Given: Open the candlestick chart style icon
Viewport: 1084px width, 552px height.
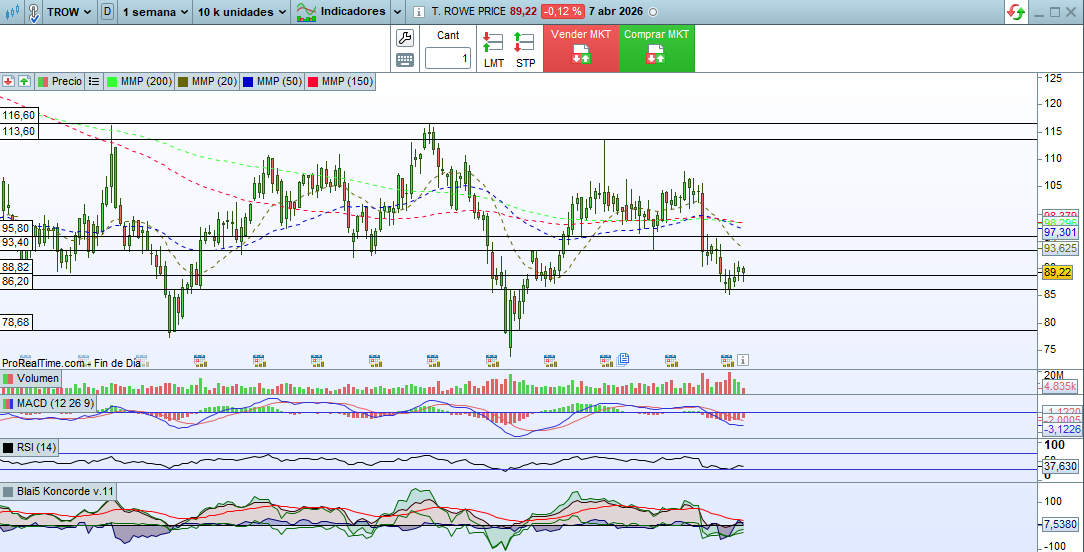Looking at the screenshot, I should pos(12,12).
